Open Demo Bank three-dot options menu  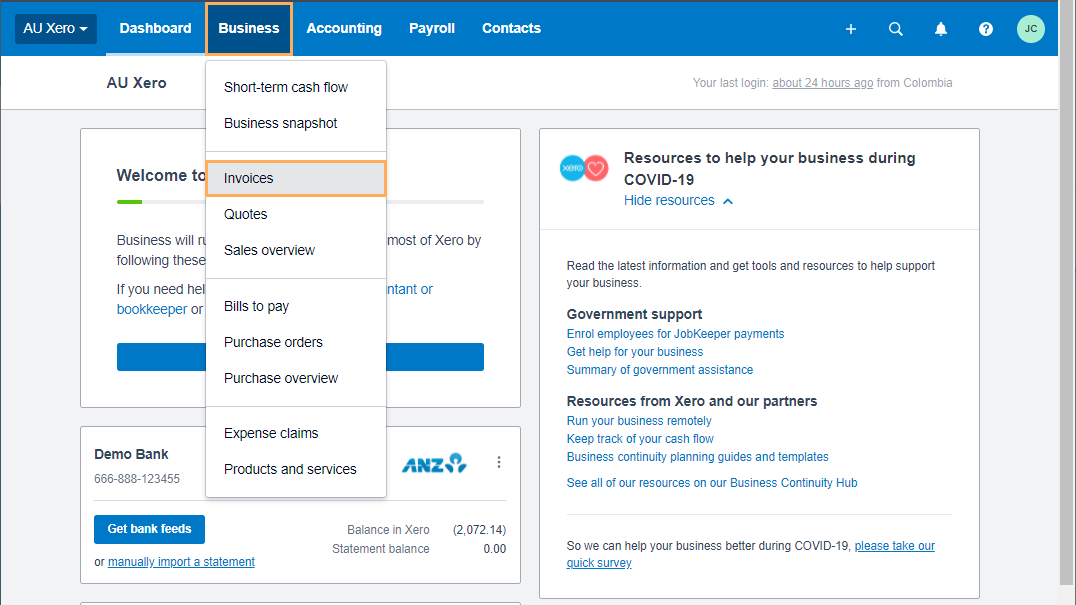click(499, 462)
